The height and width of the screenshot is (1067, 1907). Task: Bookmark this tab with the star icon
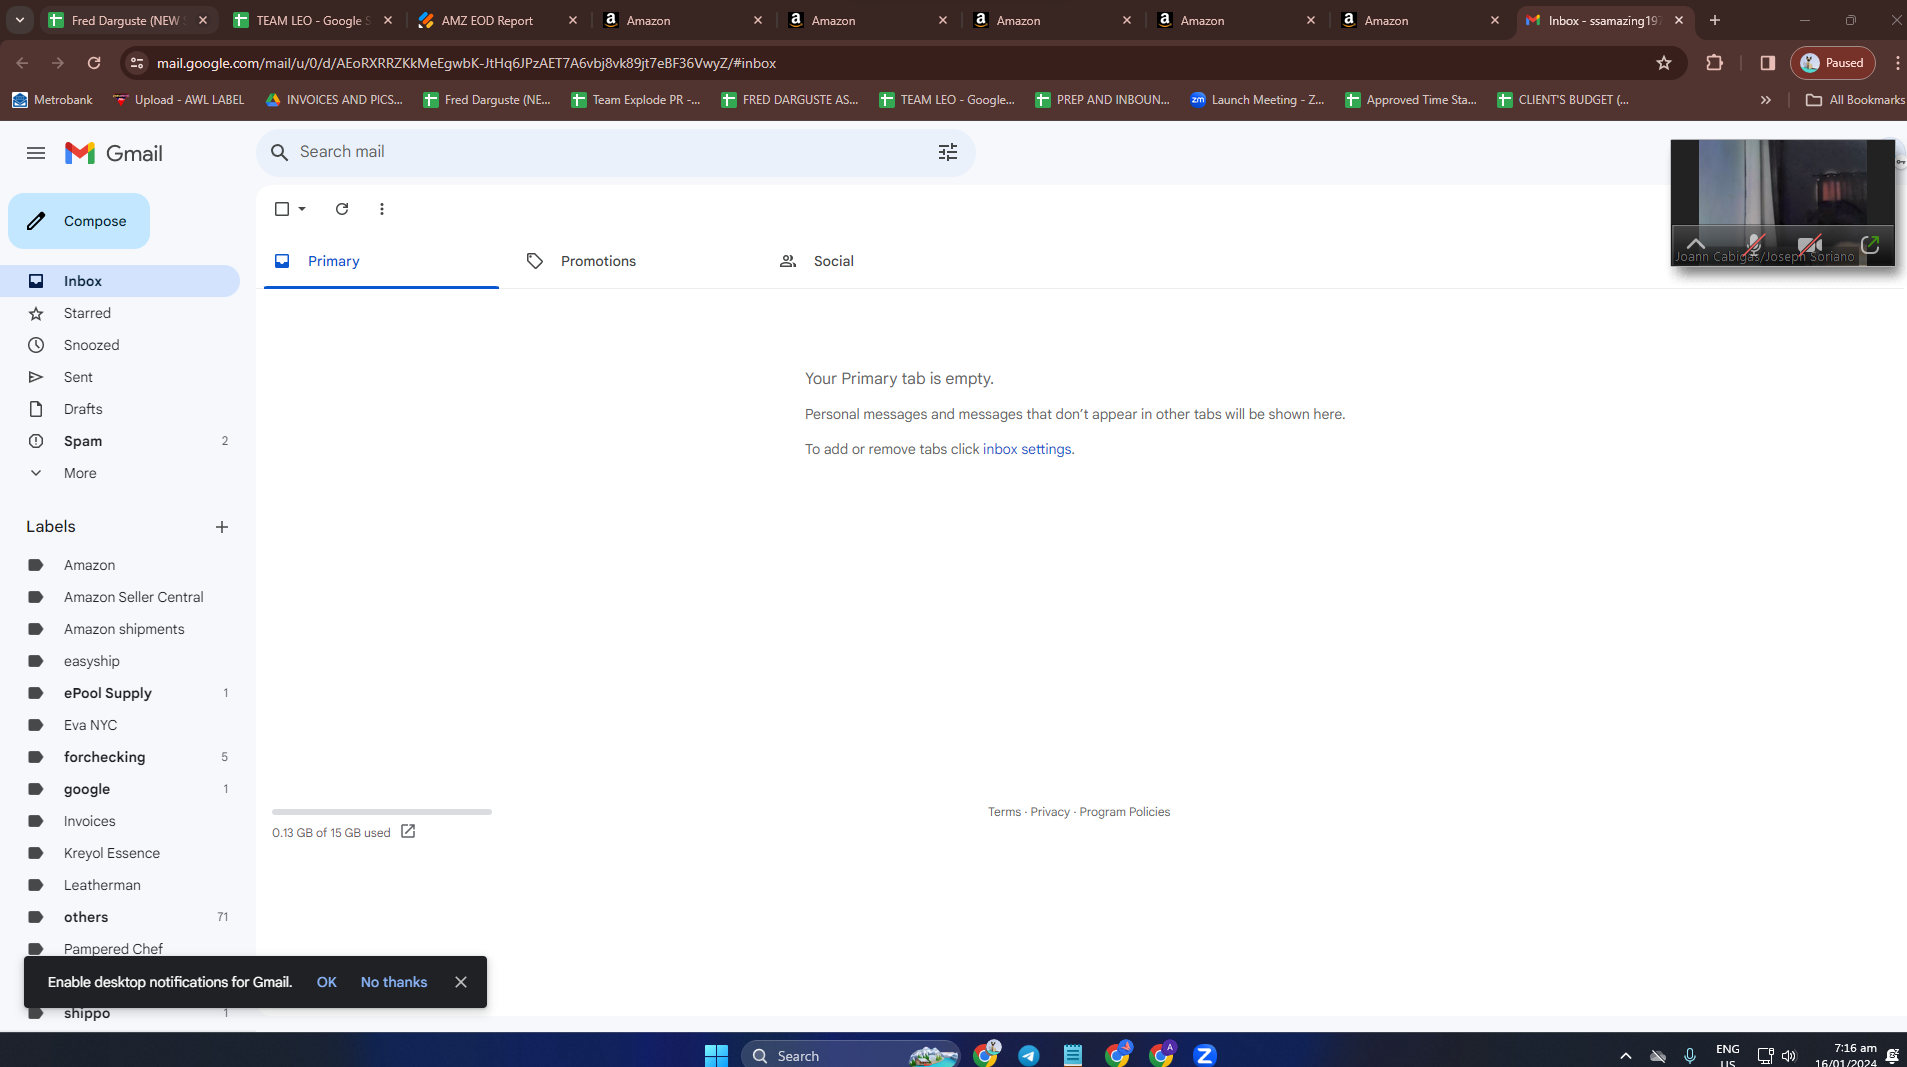coord(1664,63)
